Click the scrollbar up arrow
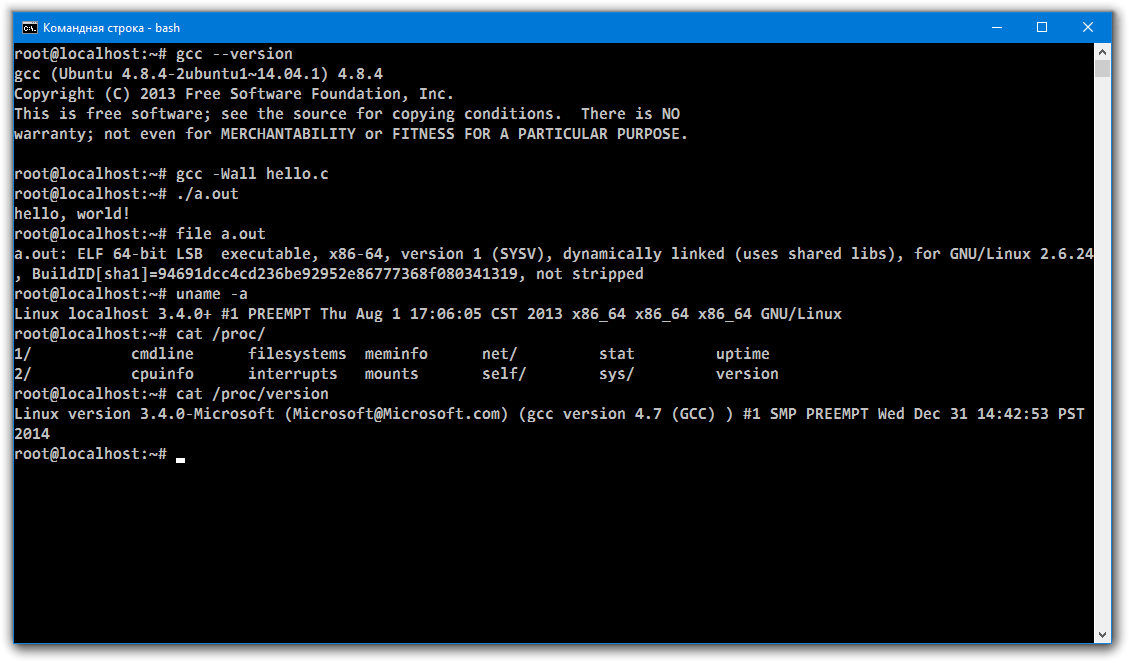The width and height of the screenshot is (1129, 663). click(x=1102, y=51)
